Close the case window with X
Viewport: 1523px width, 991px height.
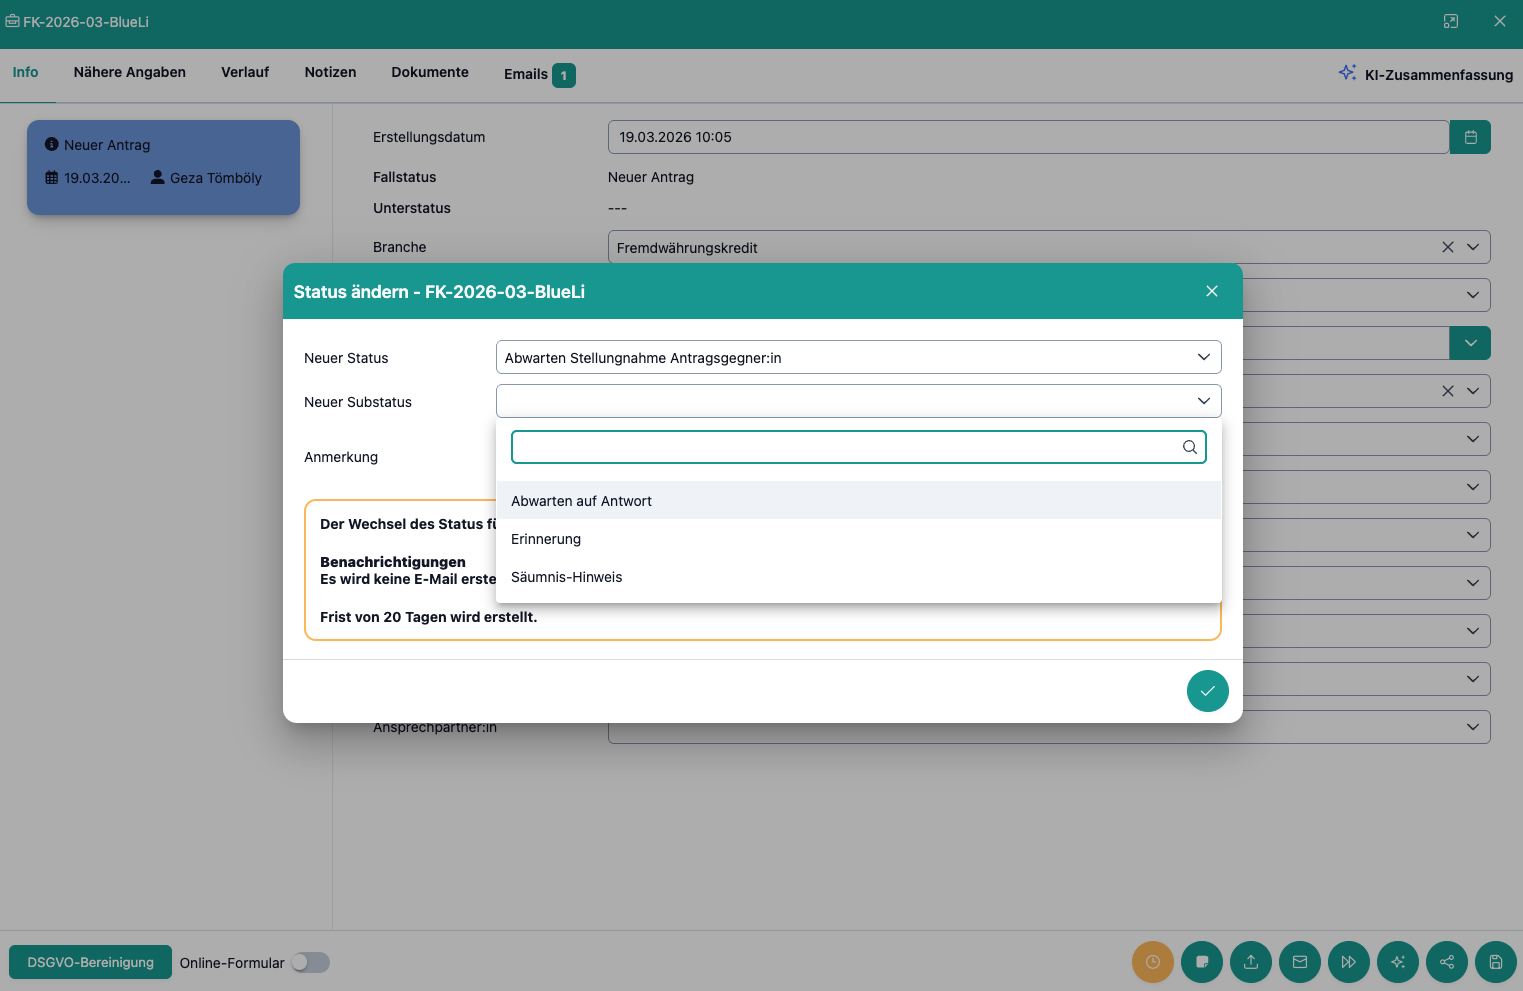point(1499,21)
